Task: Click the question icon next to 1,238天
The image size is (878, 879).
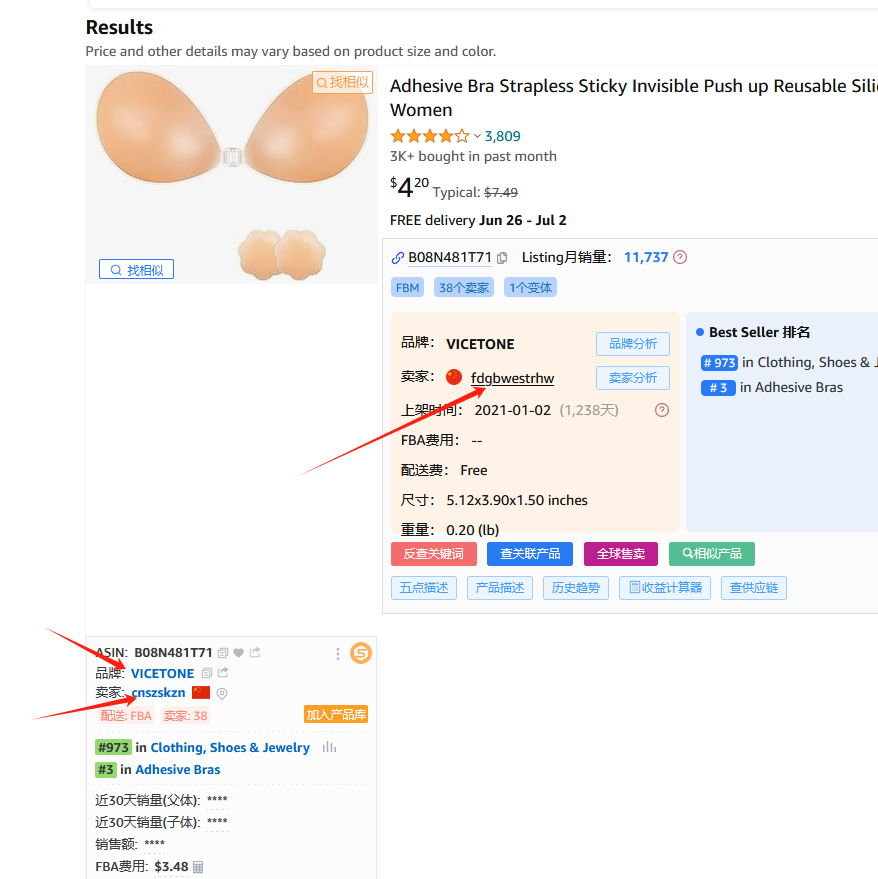Action: [x=661, y=410]
